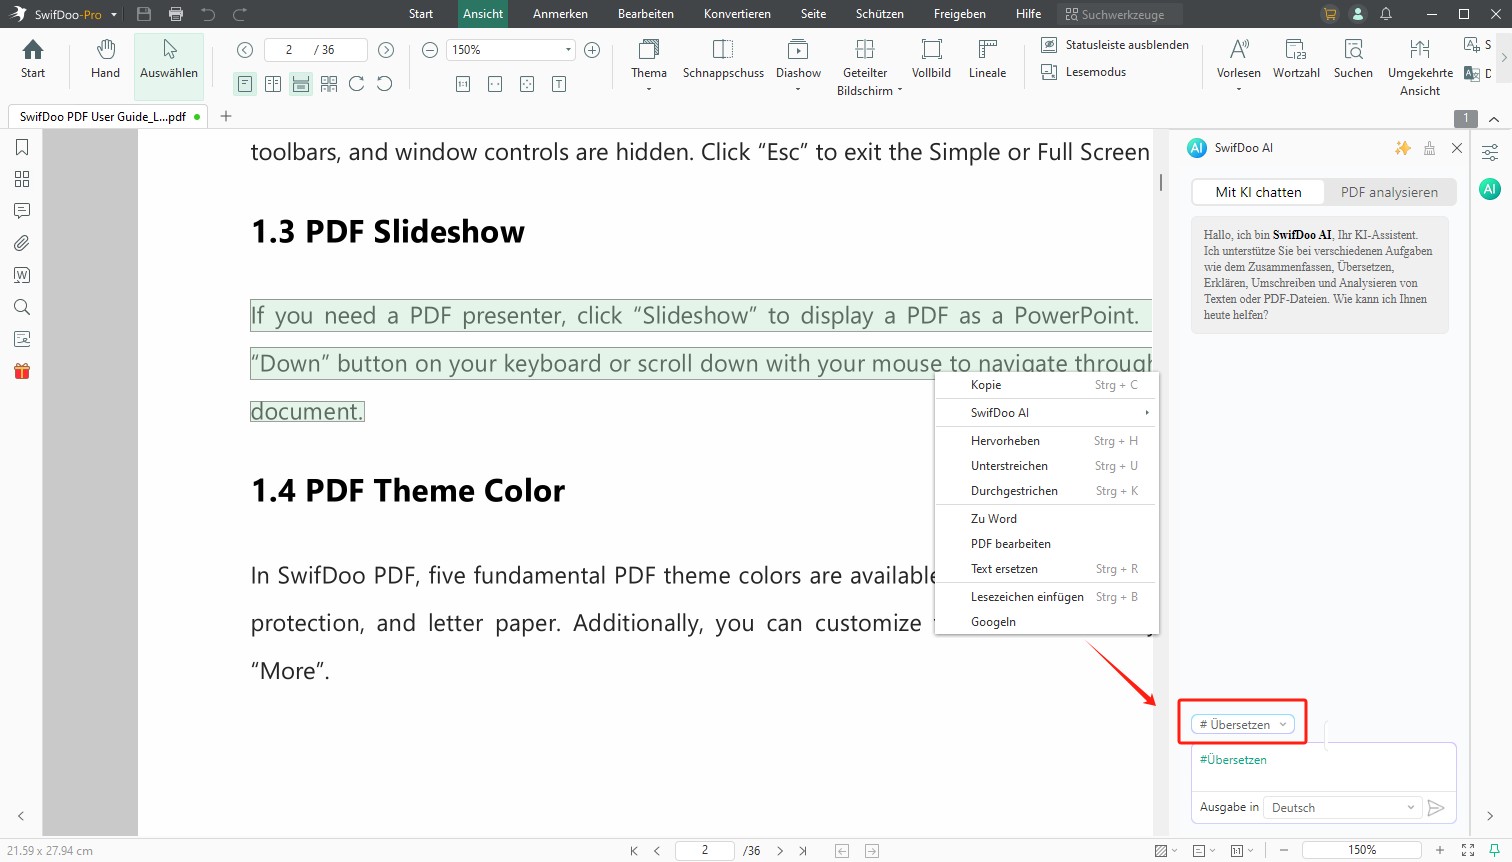The width and height of the screenshot is (1512, 862).
Task: Toggle thumbnail grid page view
Action: 329,84
